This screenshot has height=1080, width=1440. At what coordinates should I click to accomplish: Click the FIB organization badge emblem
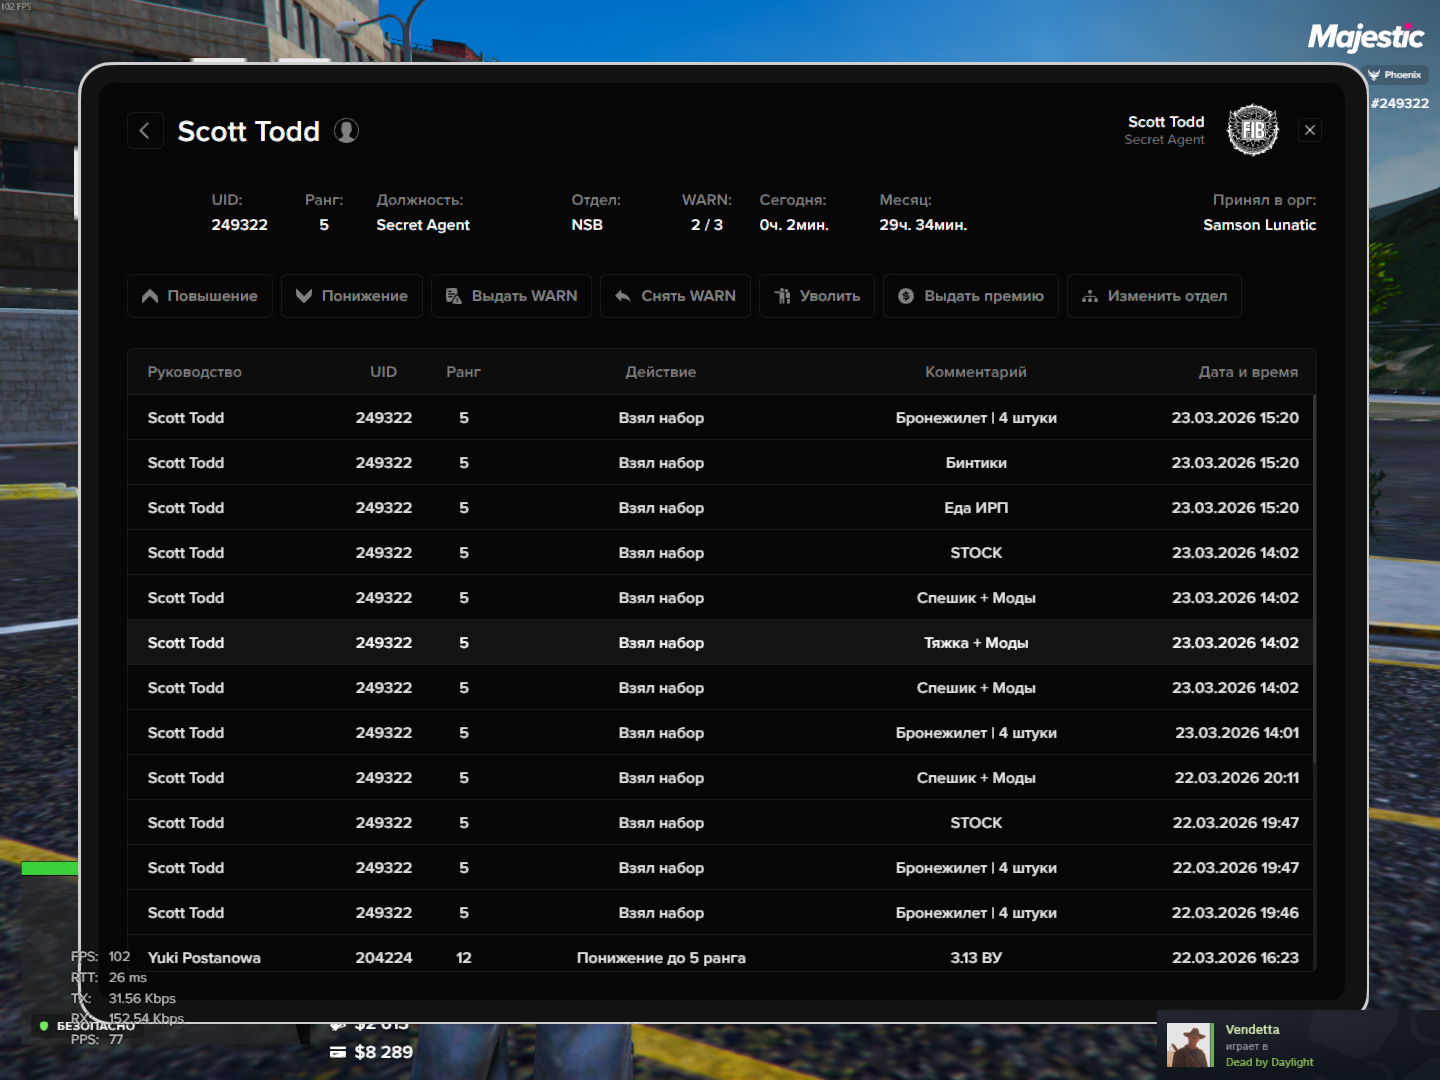[x=1253, y=130]
